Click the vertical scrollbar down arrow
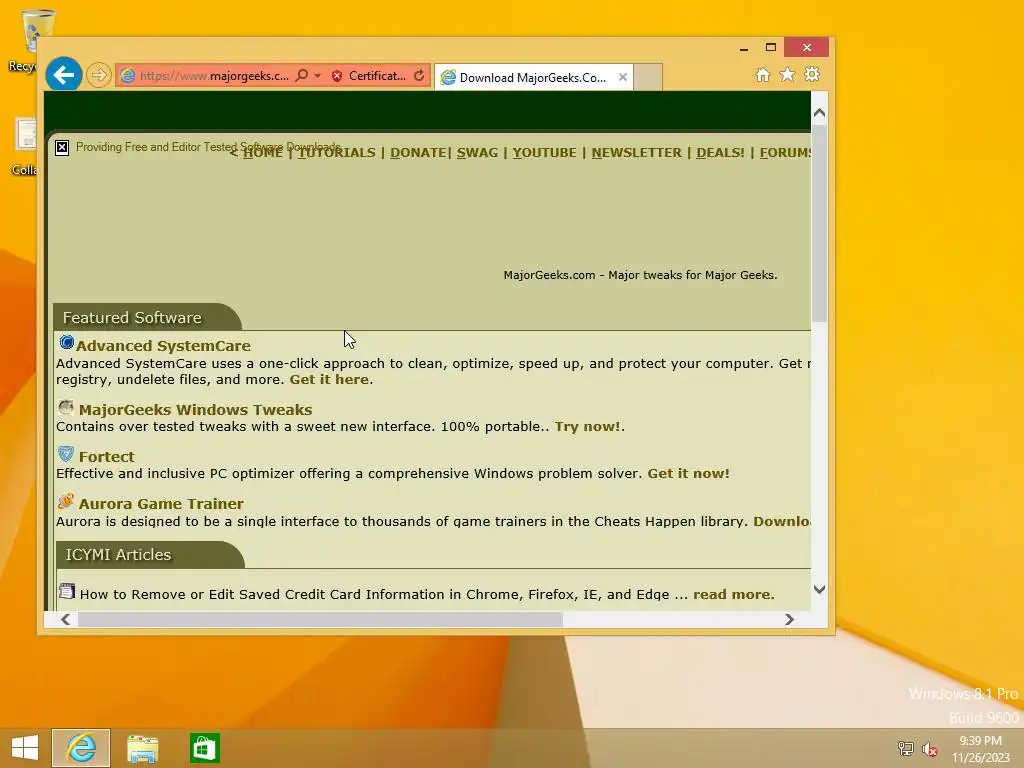Screen dimensions: 1024x768 (x=820, y=589)
